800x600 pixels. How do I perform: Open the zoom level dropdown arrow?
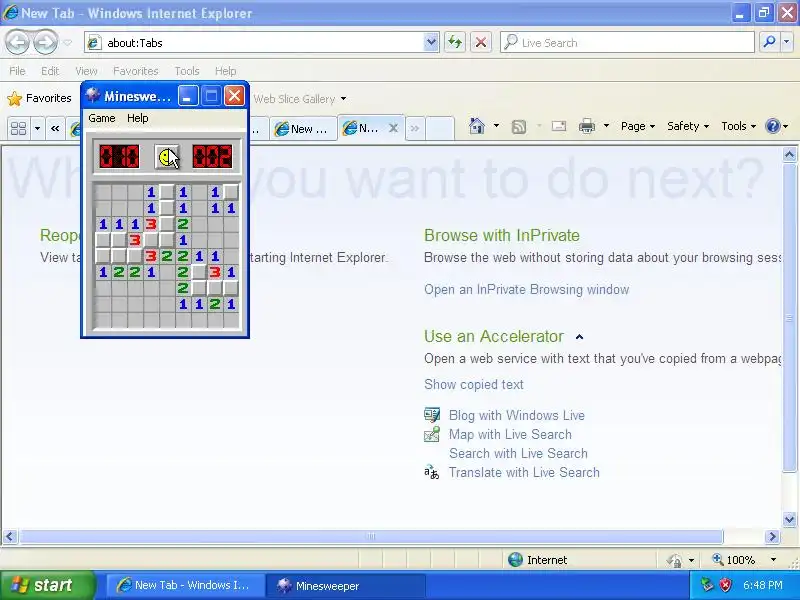pos(773,560)
